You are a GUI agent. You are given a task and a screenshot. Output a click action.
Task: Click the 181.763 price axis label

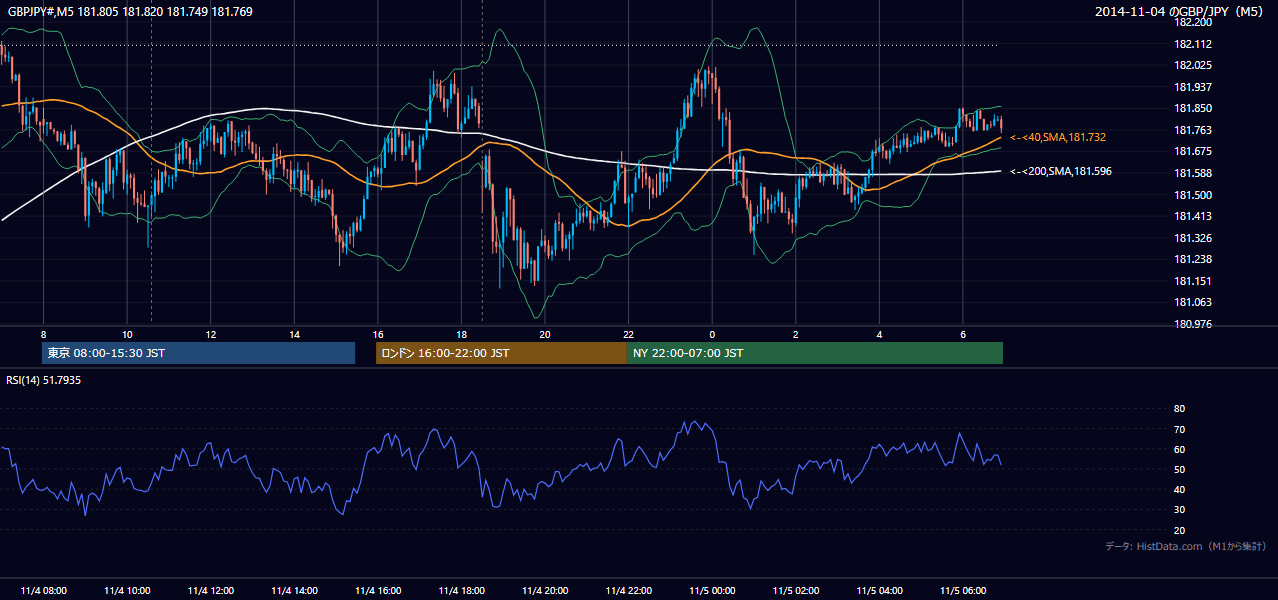pos(1192,130)
